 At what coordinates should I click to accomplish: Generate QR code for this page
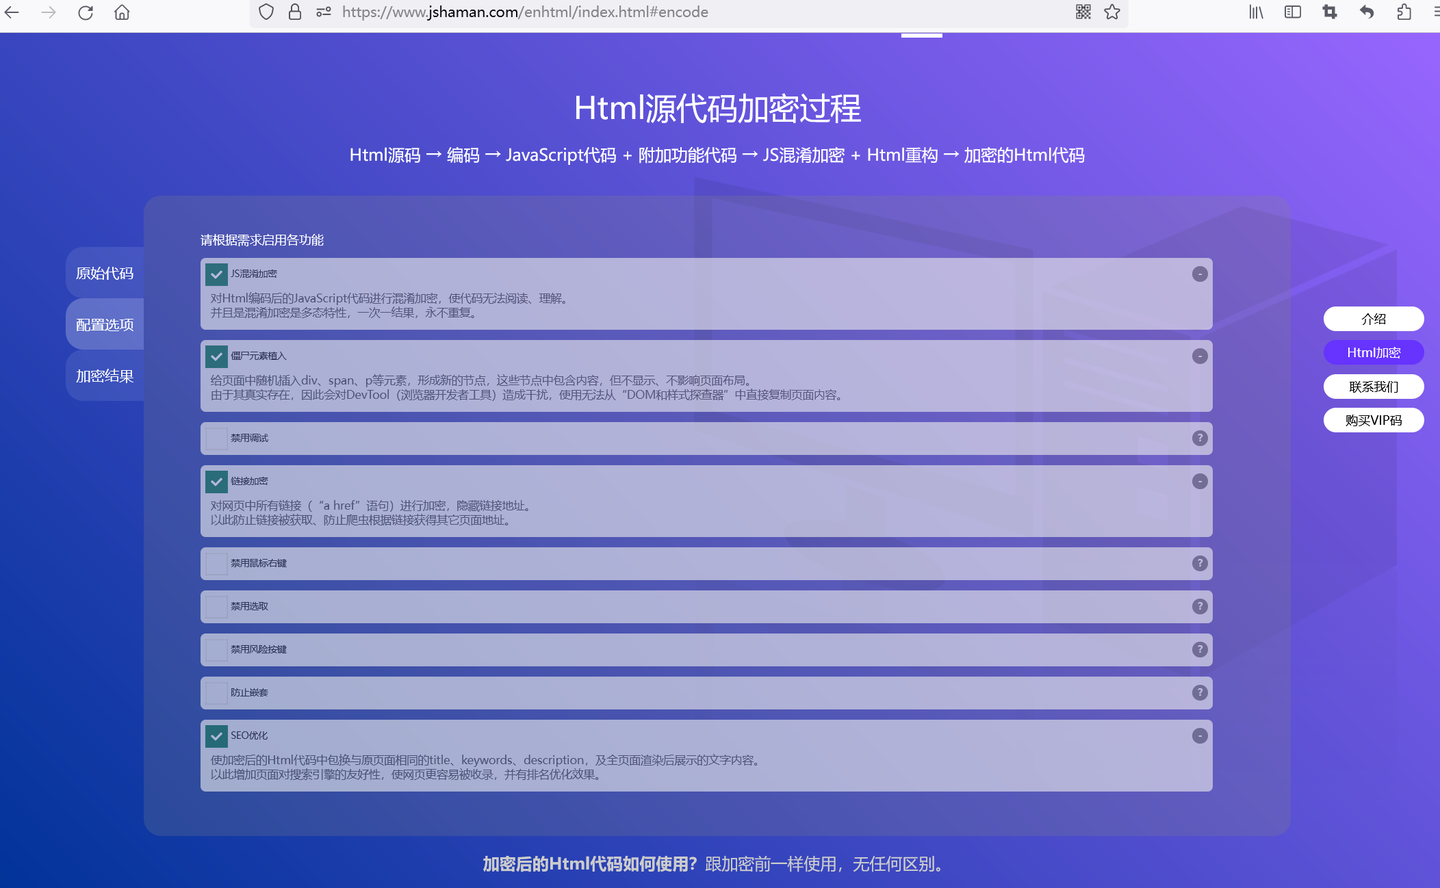pyautogui.click(x=1083, y=12)
